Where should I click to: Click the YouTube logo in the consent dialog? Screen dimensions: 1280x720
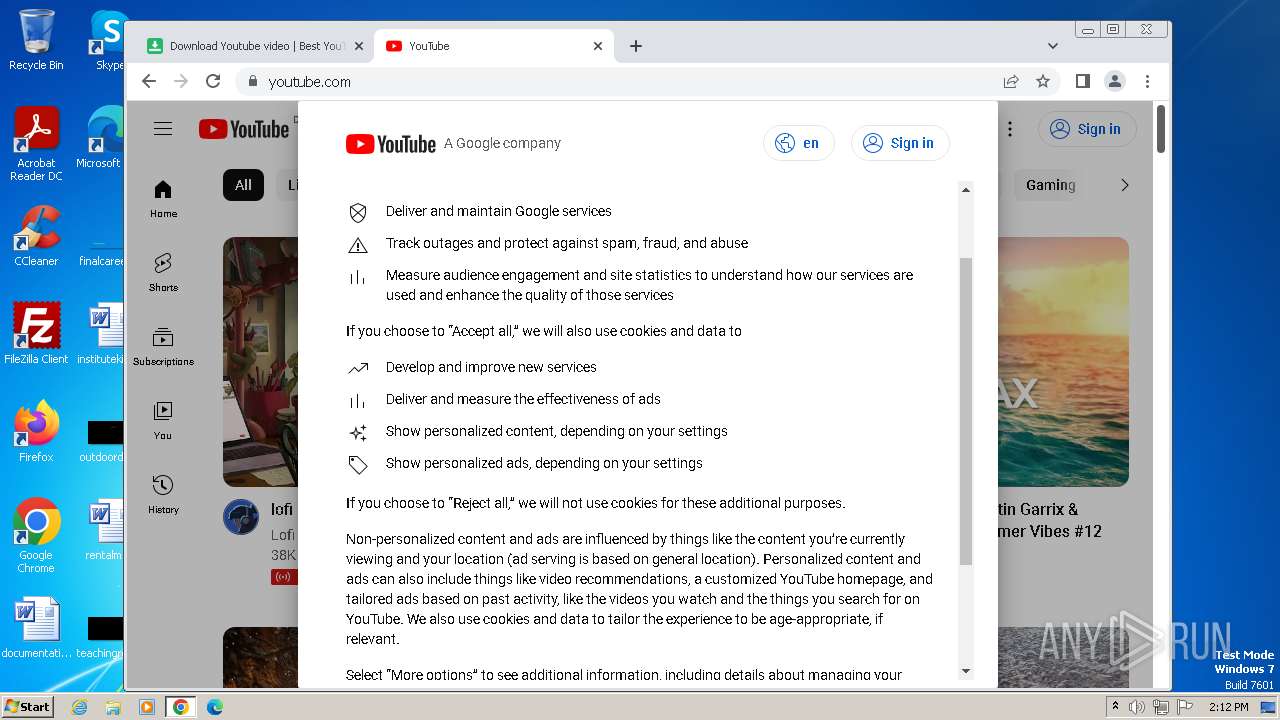(x=391, y=144)
